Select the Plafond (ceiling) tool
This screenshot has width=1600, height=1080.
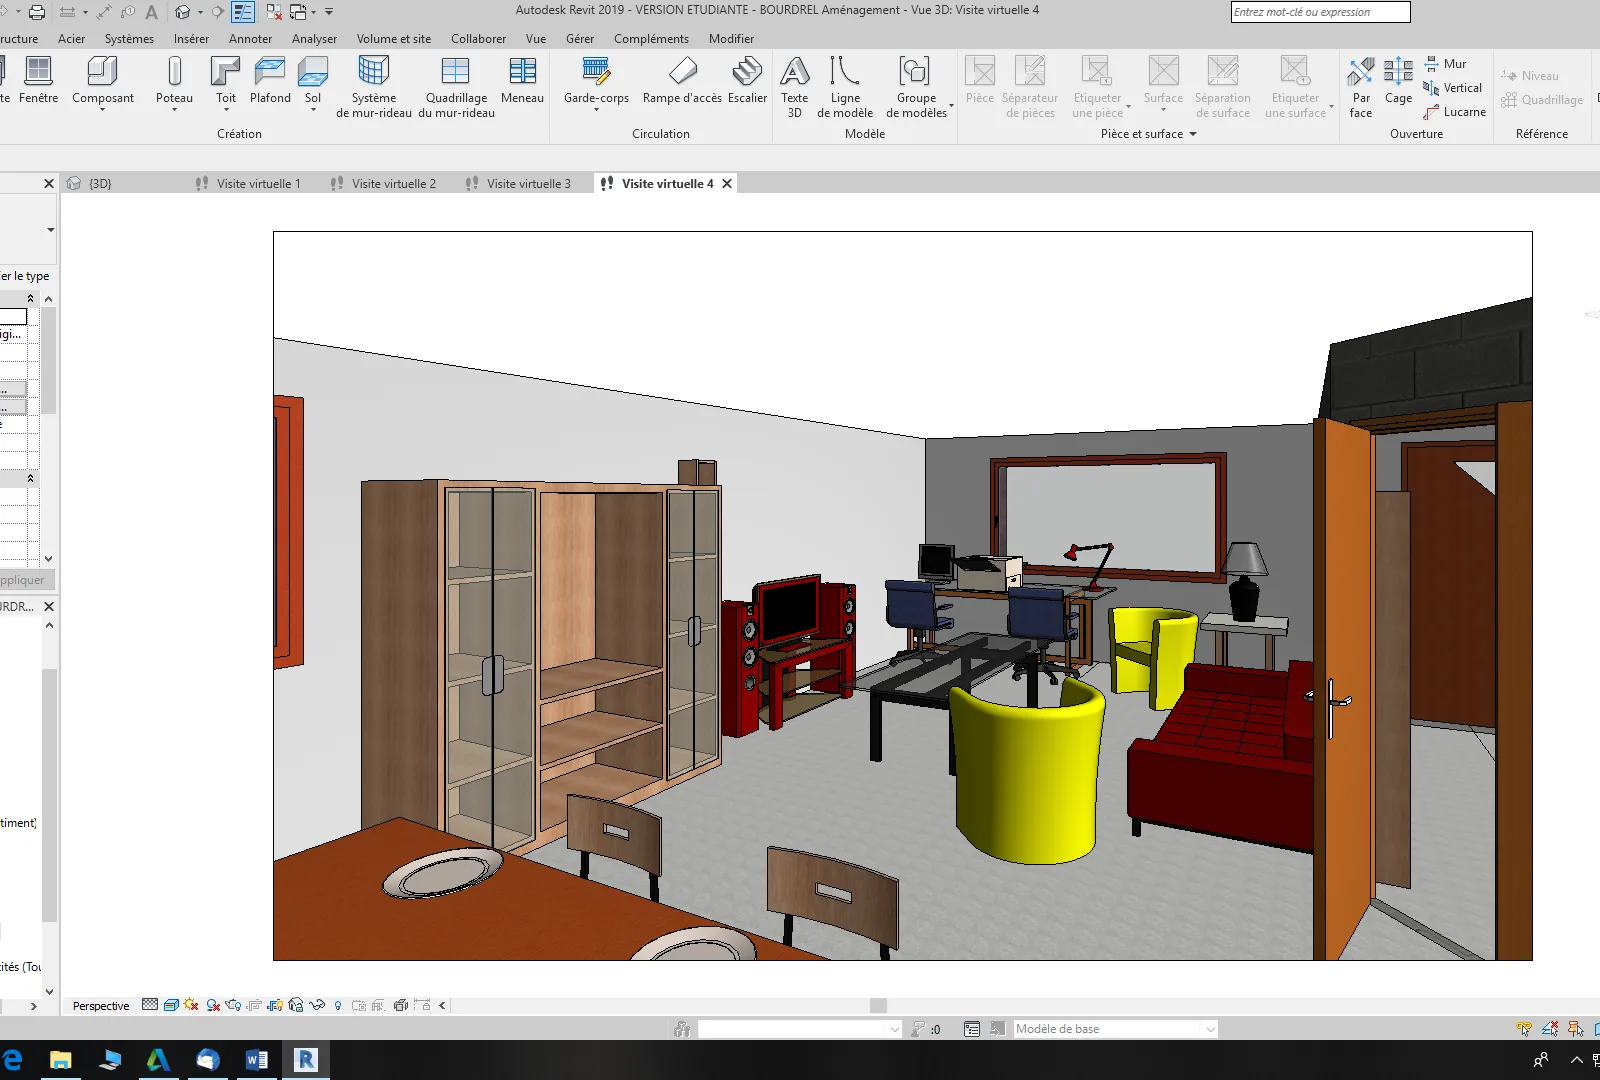pos(270,80)
